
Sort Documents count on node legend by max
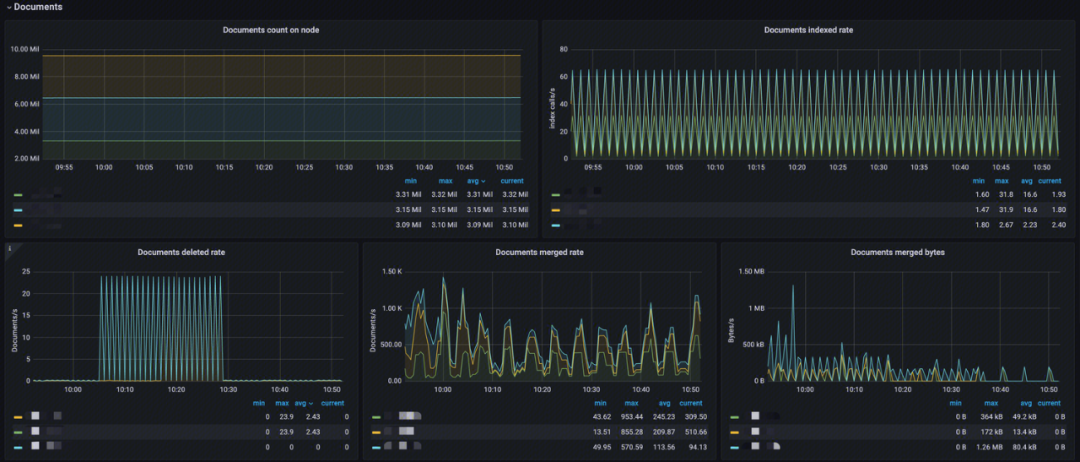click(x=444, y=181)
